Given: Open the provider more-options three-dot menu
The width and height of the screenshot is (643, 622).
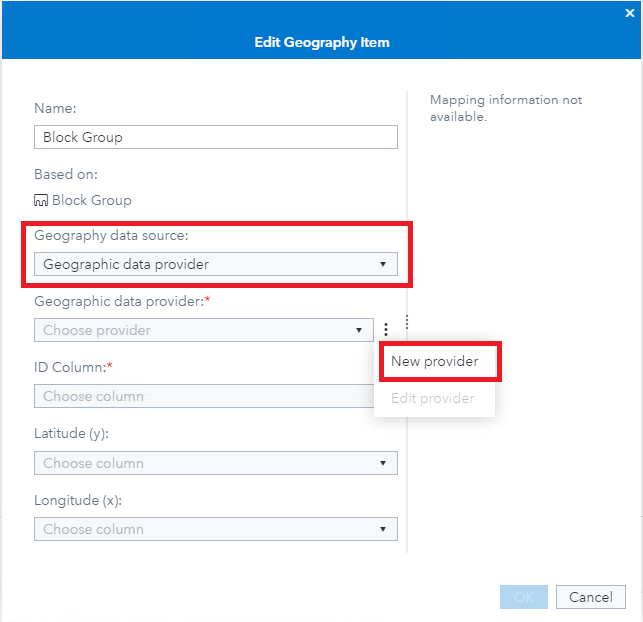Looking at the screenshot, I should pos(385,330).
